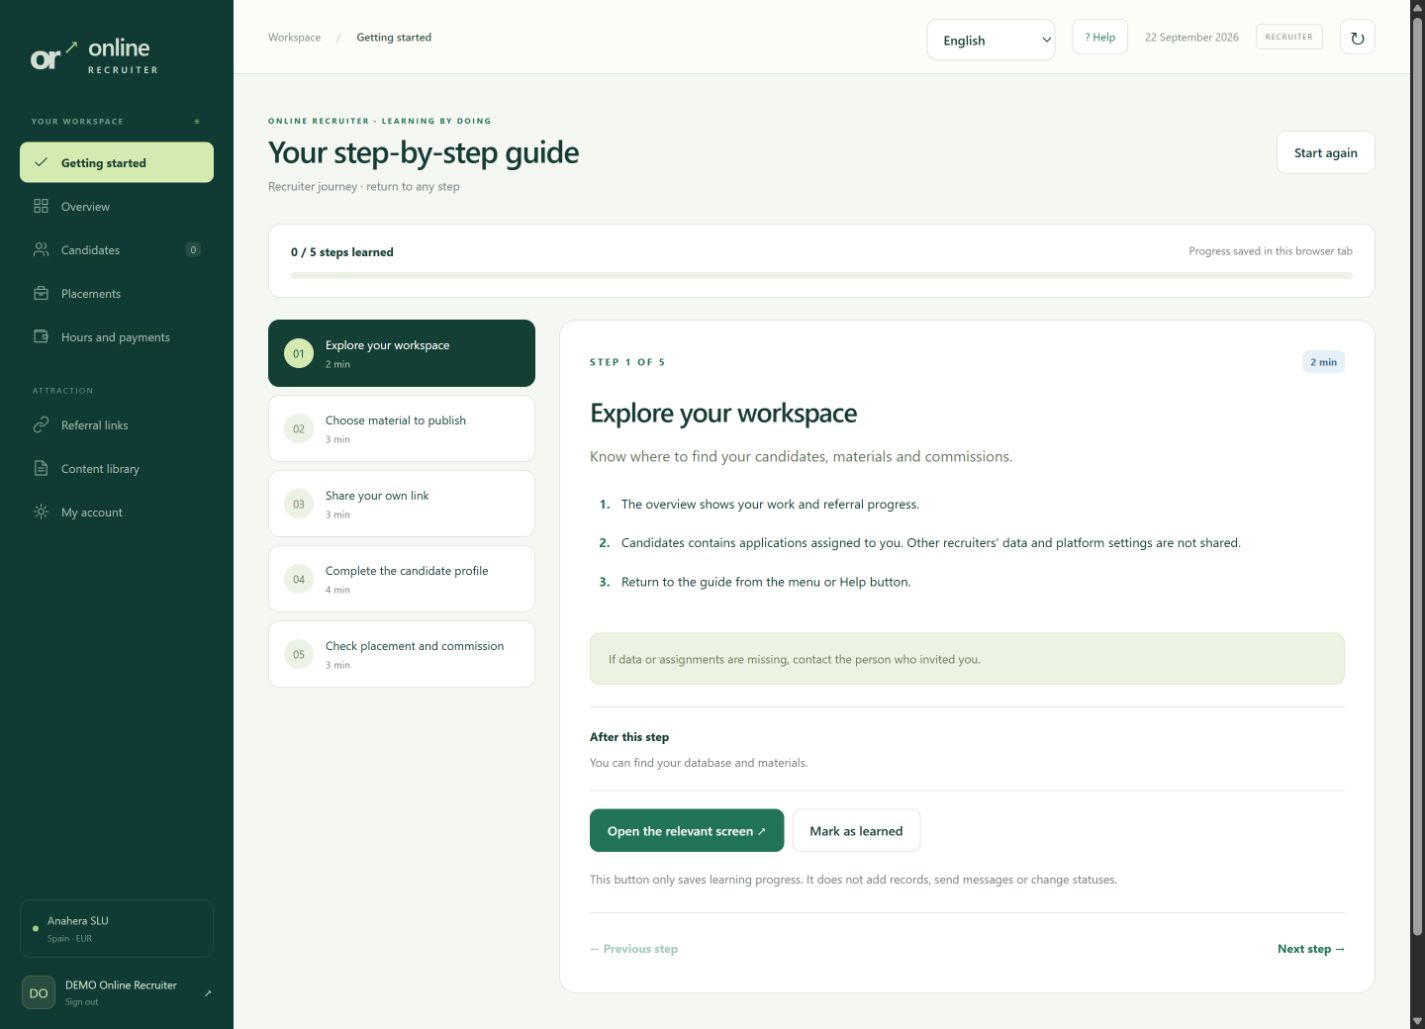Click Mark as learned button
Screen dimensions: 1425x1029
click(856, 831)
